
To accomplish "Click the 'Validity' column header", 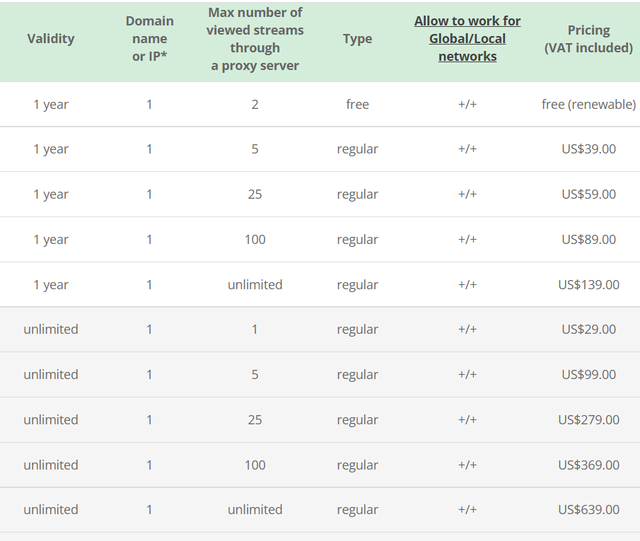I will (51, 39).
